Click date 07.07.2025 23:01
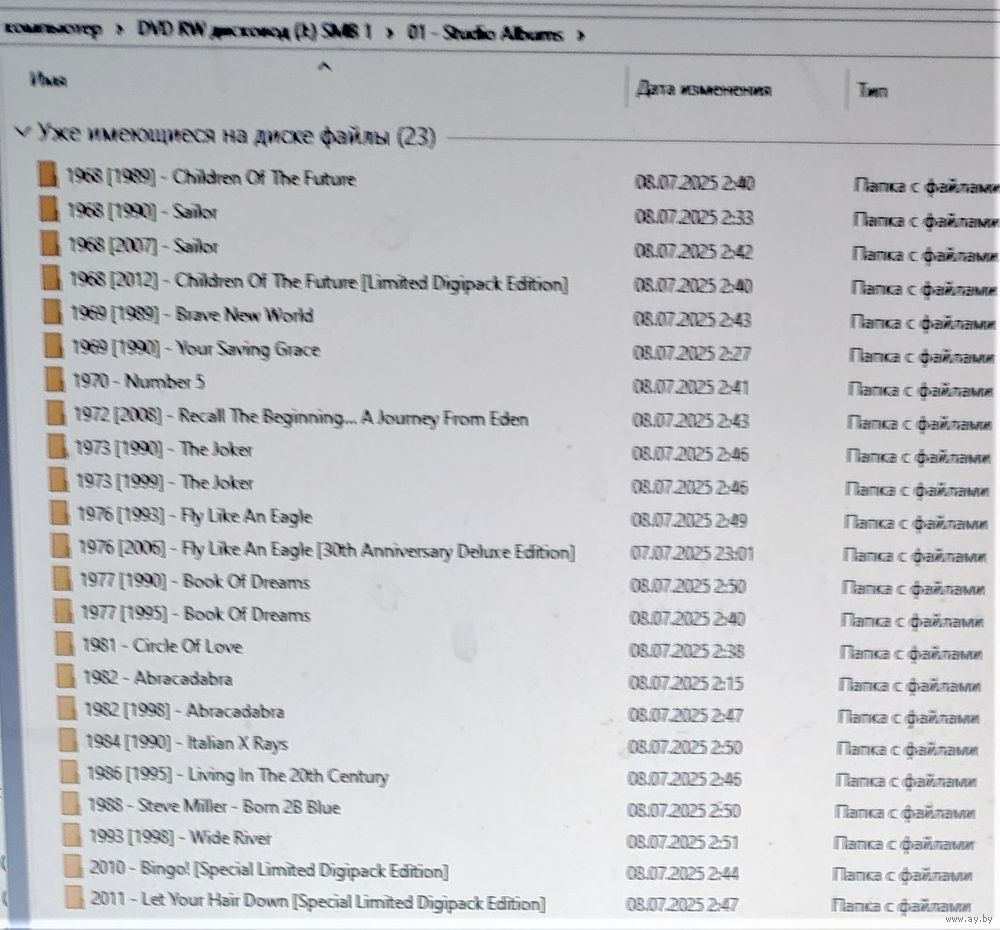The width and height of the screenshot is (1000, 930). (692, 552)
